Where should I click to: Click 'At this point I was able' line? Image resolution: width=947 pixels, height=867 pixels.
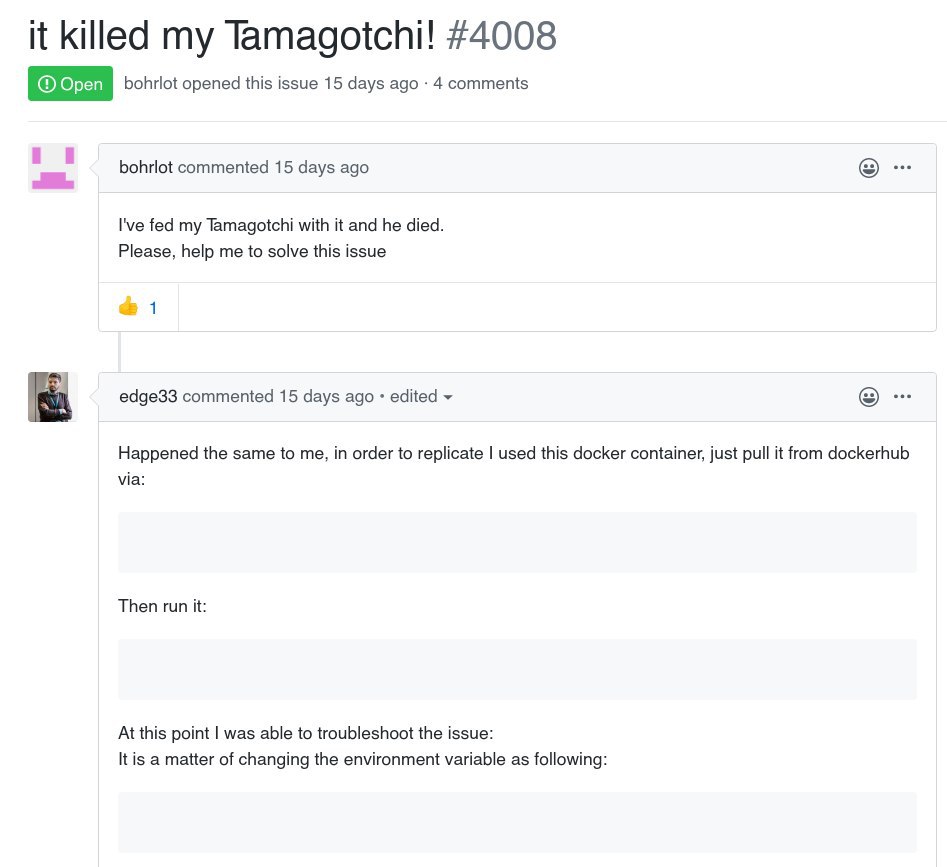pyautogui.click(x=306, y=733)
